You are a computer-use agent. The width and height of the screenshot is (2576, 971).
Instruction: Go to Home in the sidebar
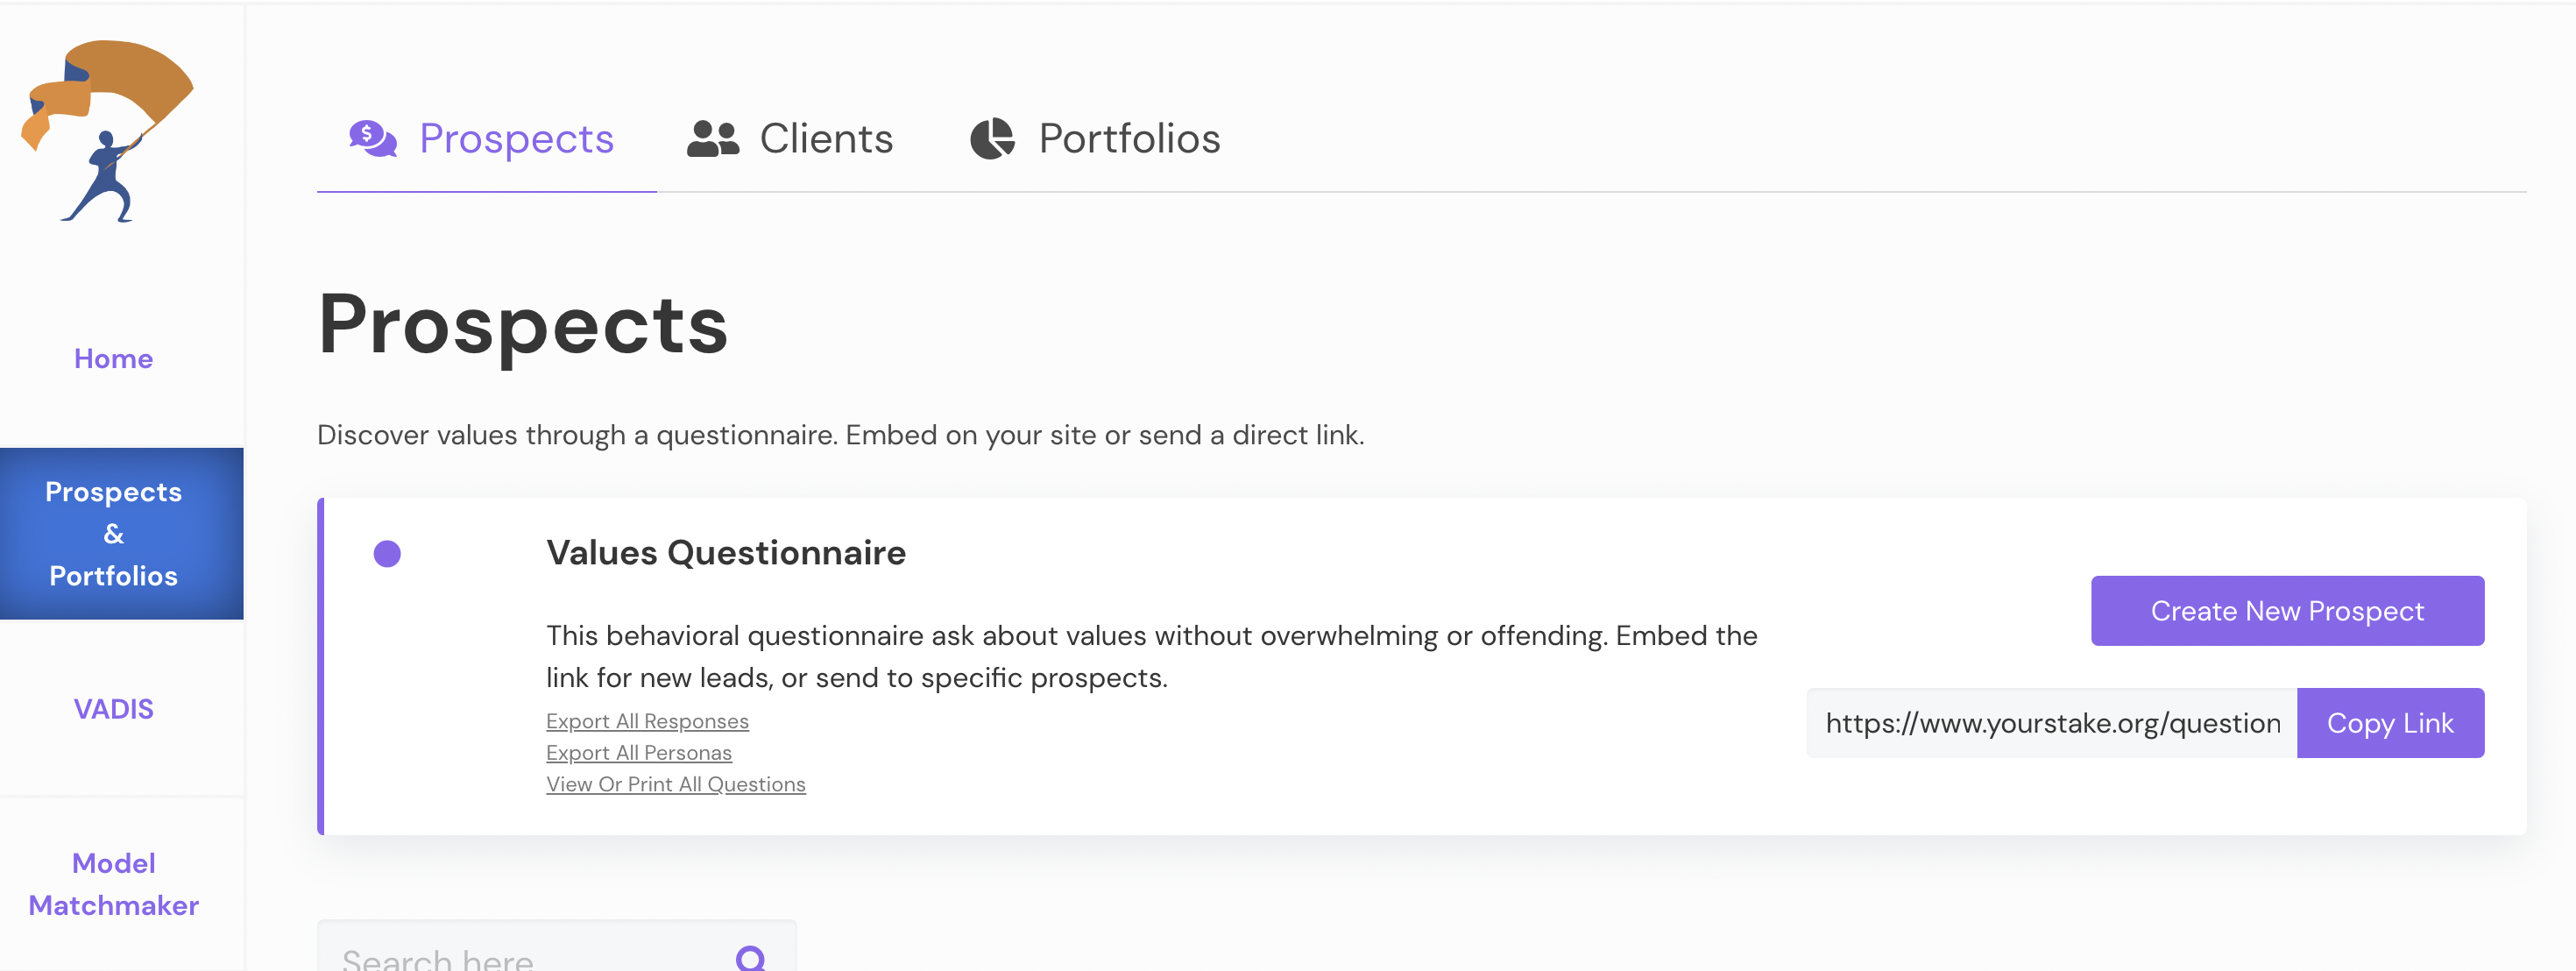tap(114, 359)
